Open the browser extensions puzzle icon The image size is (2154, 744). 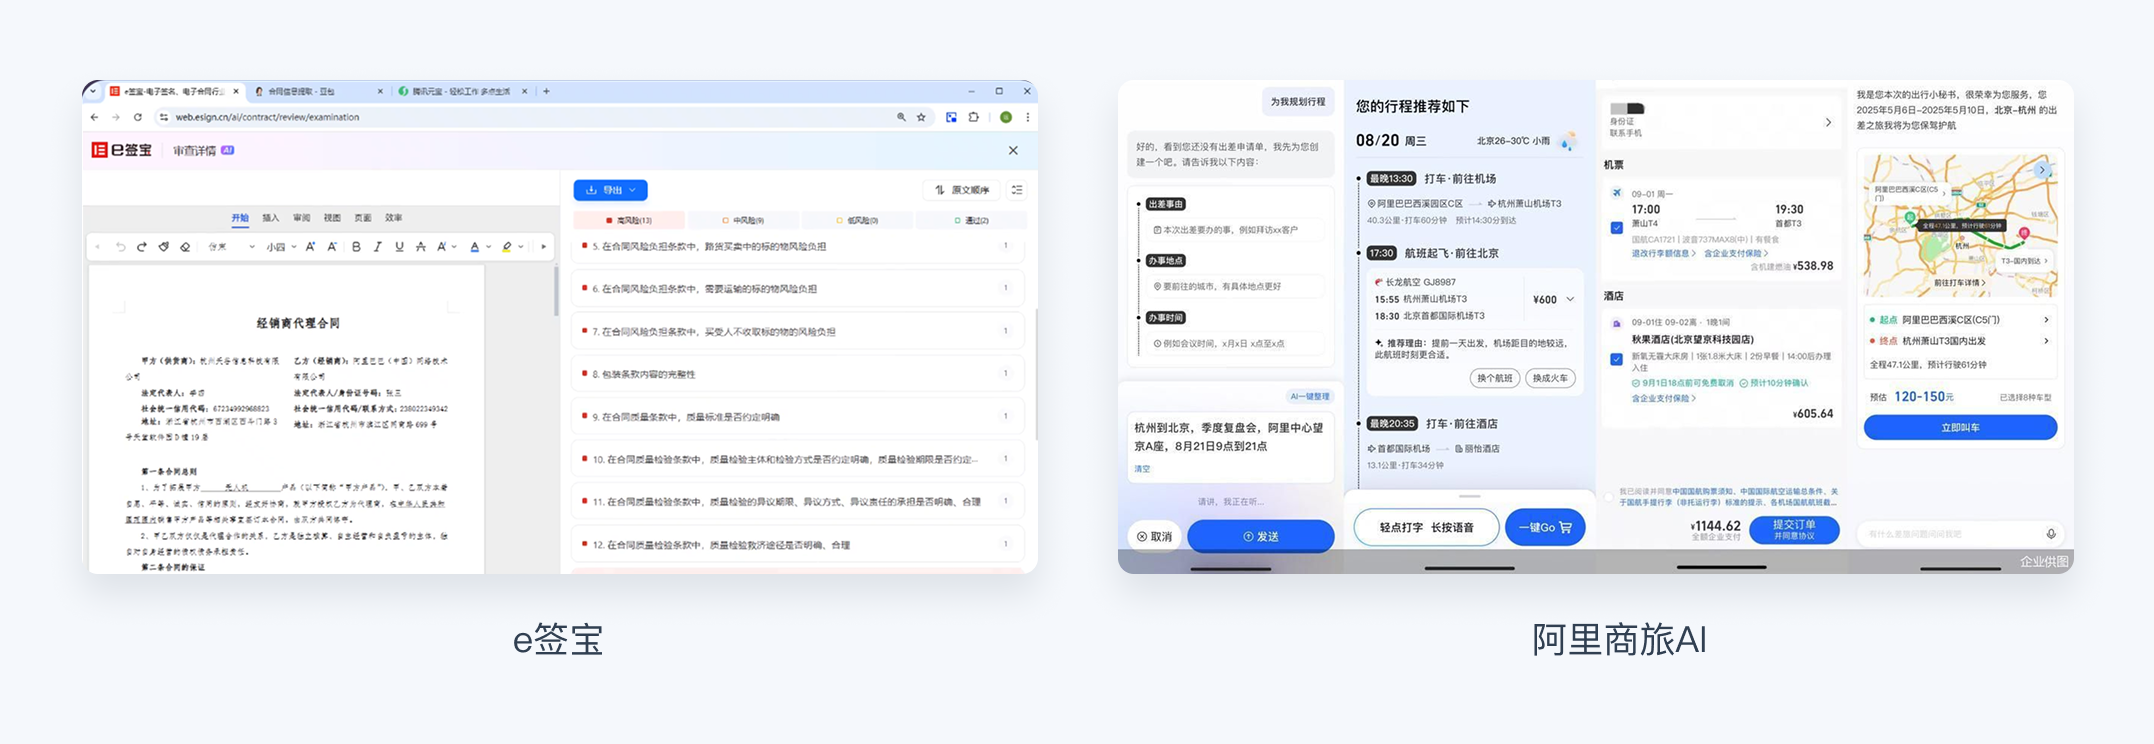click(973, 117)
